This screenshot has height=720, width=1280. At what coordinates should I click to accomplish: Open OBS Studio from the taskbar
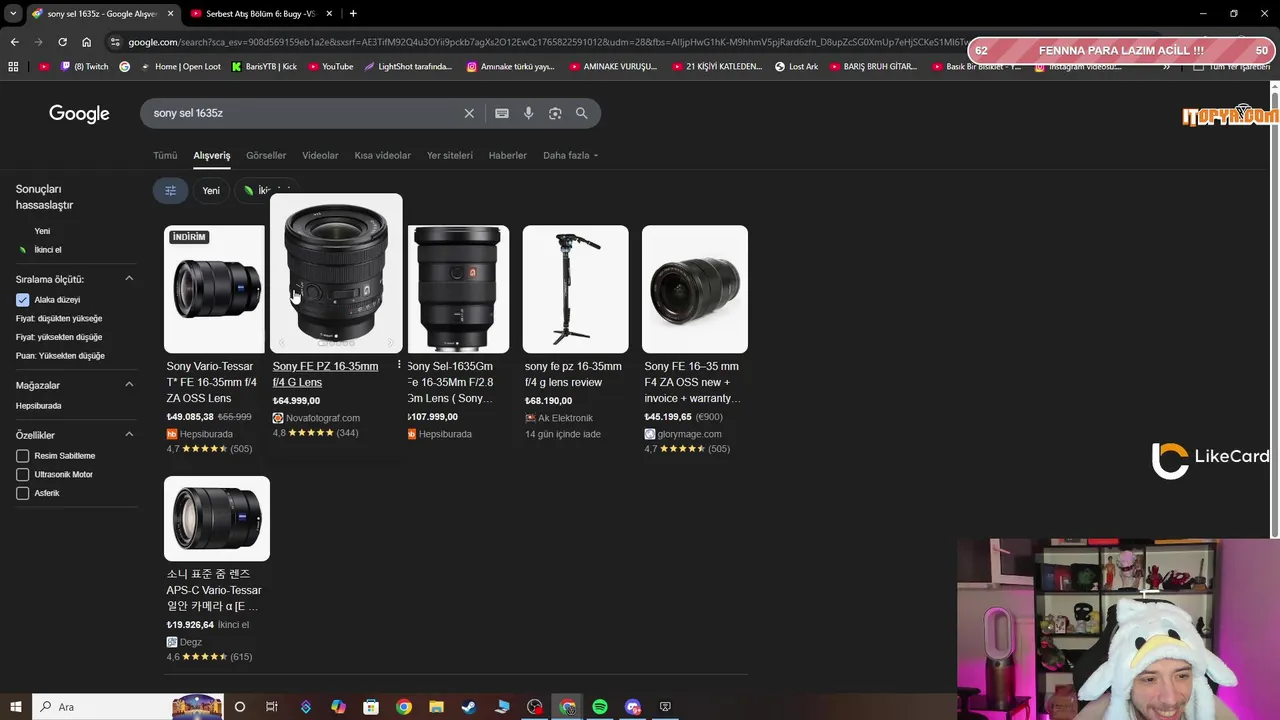535,707
